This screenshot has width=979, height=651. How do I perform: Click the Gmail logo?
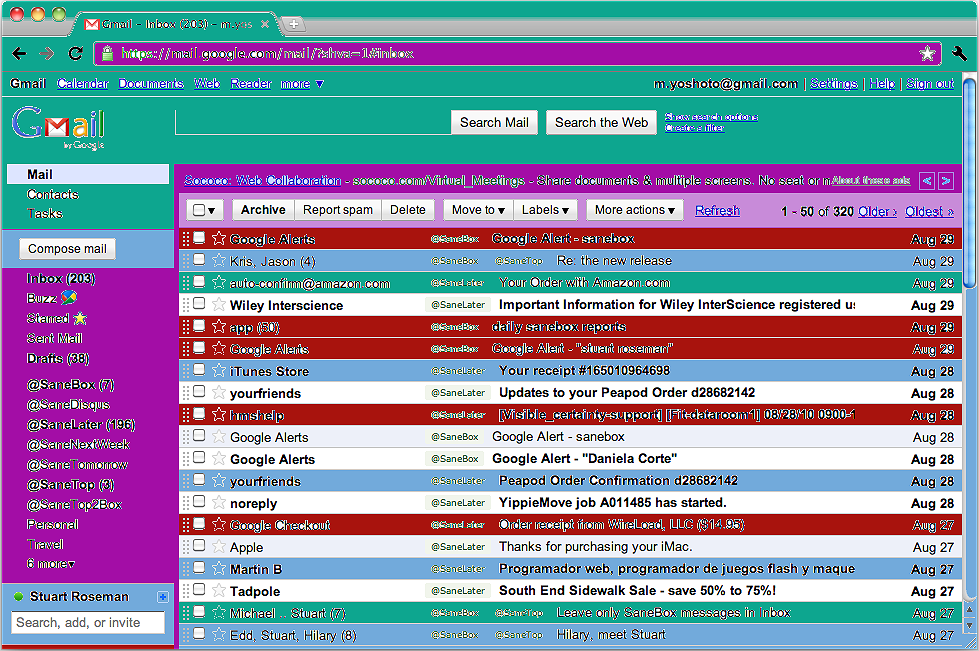(x=58, y=127)
